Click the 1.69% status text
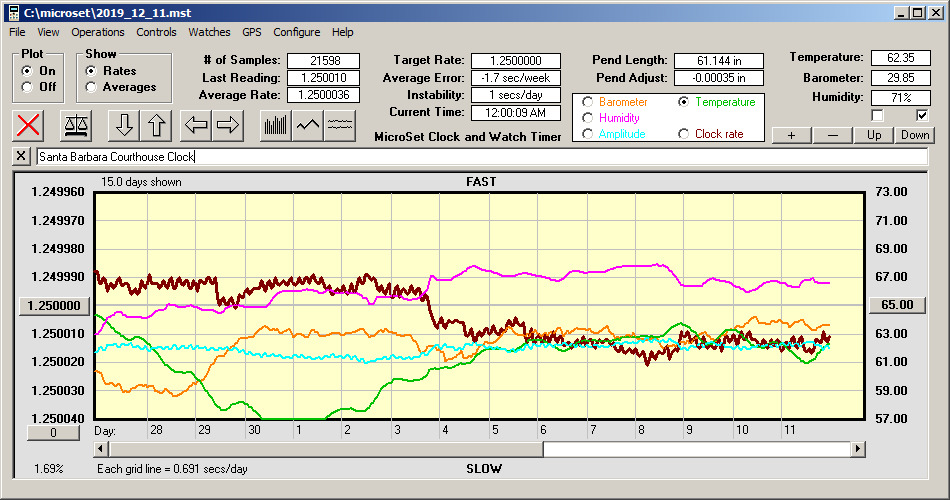 [48, 468]
